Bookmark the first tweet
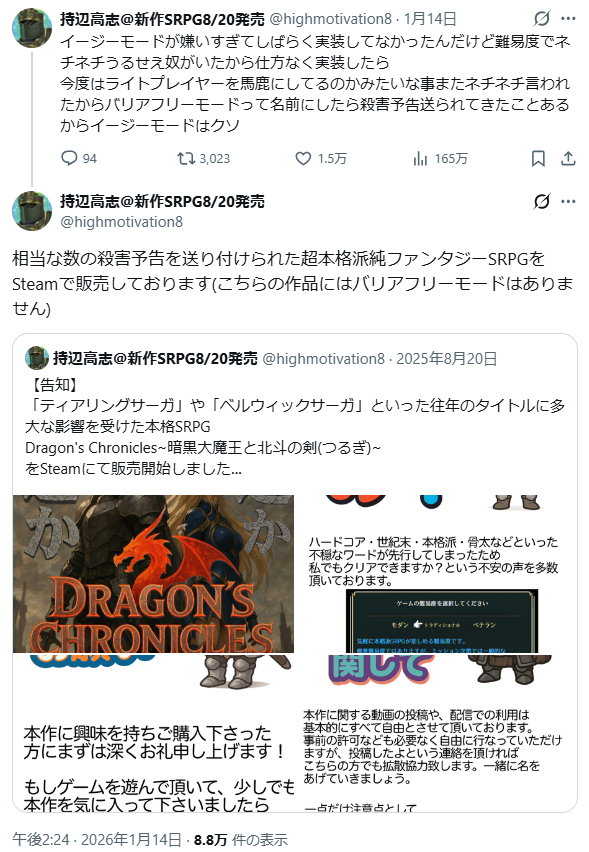The height and width of the screenshot is (852, 589). (538, 158)
